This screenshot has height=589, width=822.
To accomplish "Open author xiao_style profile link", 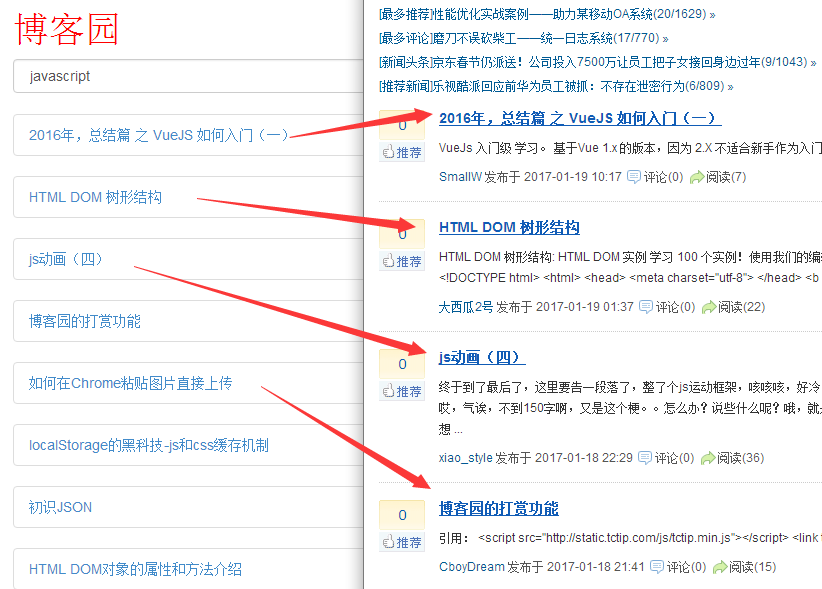I will [x=466, y=458].
